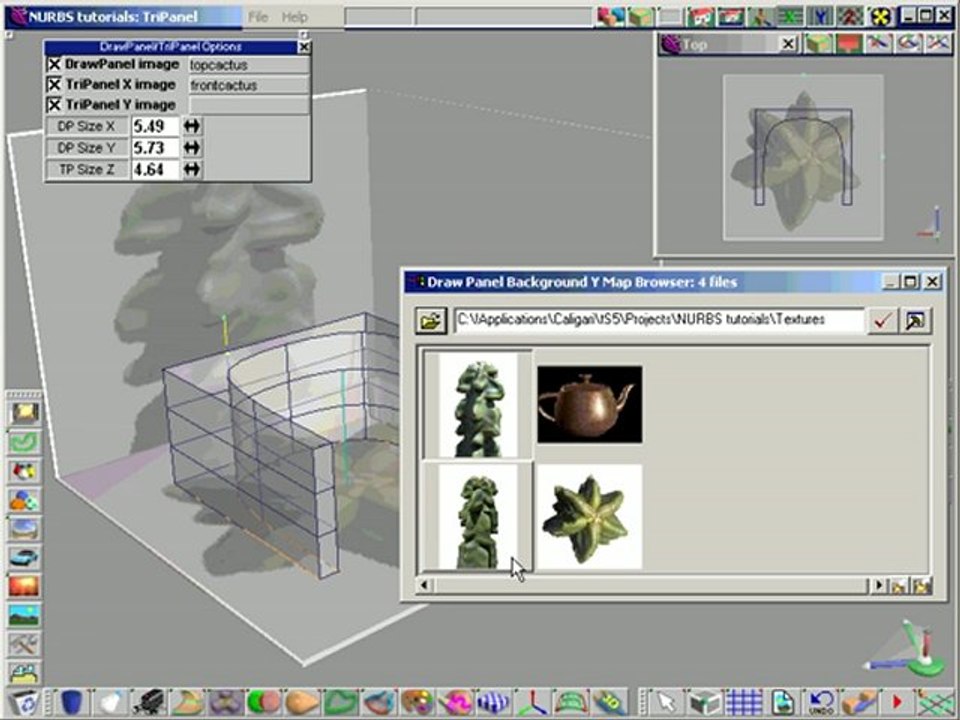Toggle the TriPanel X image checkbox
960x720 pixels.
[x=54, y=84]
